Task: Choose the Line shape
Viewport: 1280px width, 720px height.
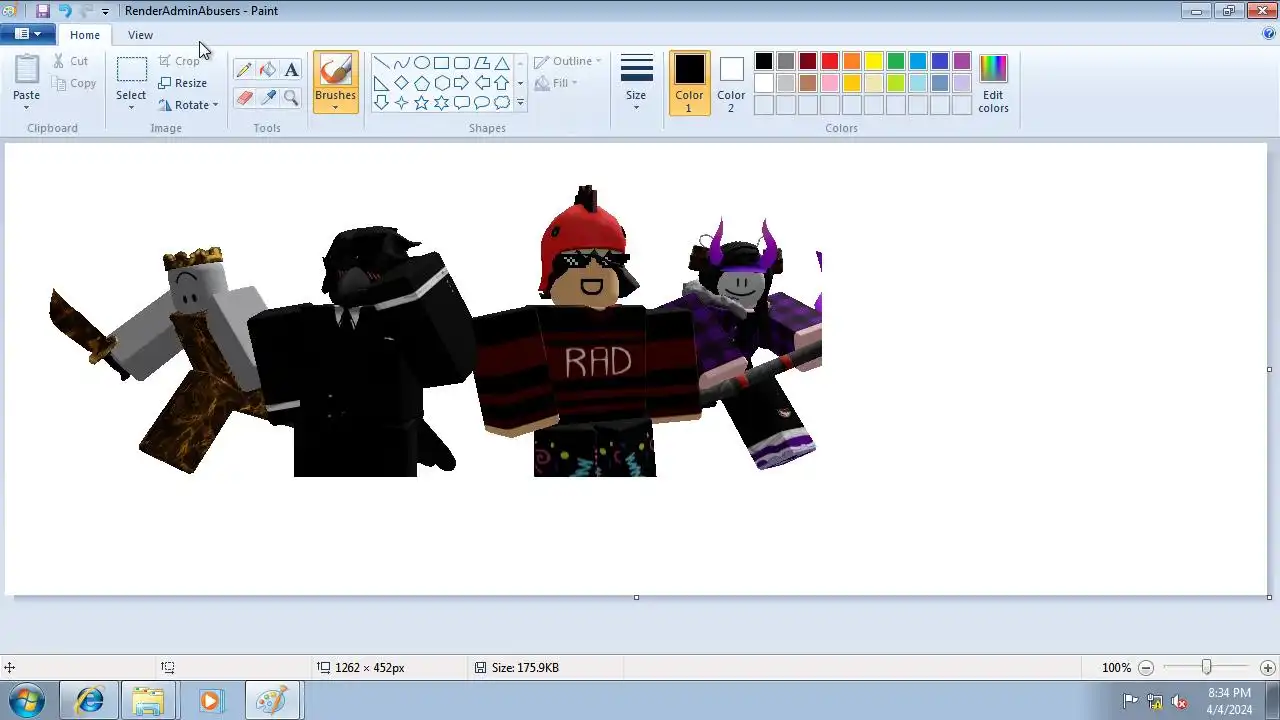Action: click(x=381, y=63)
